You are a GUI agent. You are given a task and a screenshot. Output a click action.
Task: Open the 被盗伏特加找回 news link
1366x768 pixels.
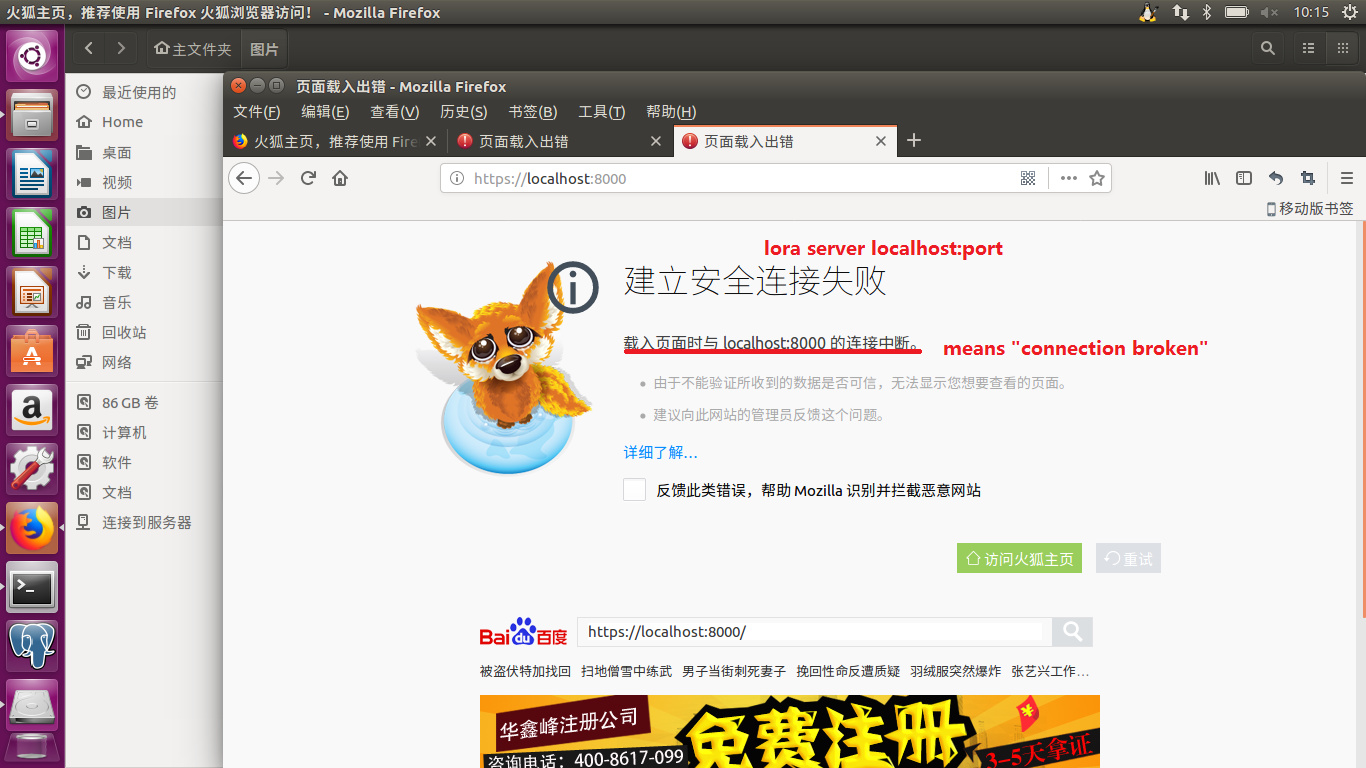click(525, 671)
